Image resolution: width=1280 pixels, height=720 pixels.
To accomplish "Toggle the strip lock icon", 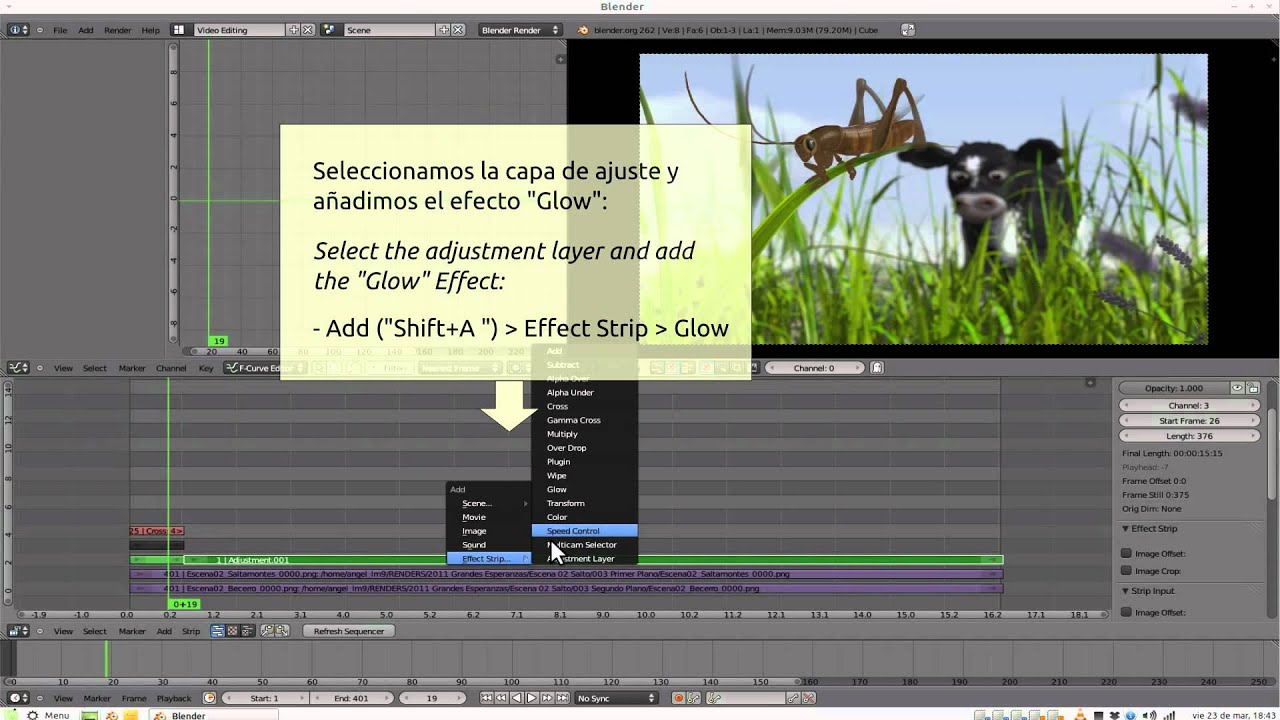I will (x=1253, y=388).
